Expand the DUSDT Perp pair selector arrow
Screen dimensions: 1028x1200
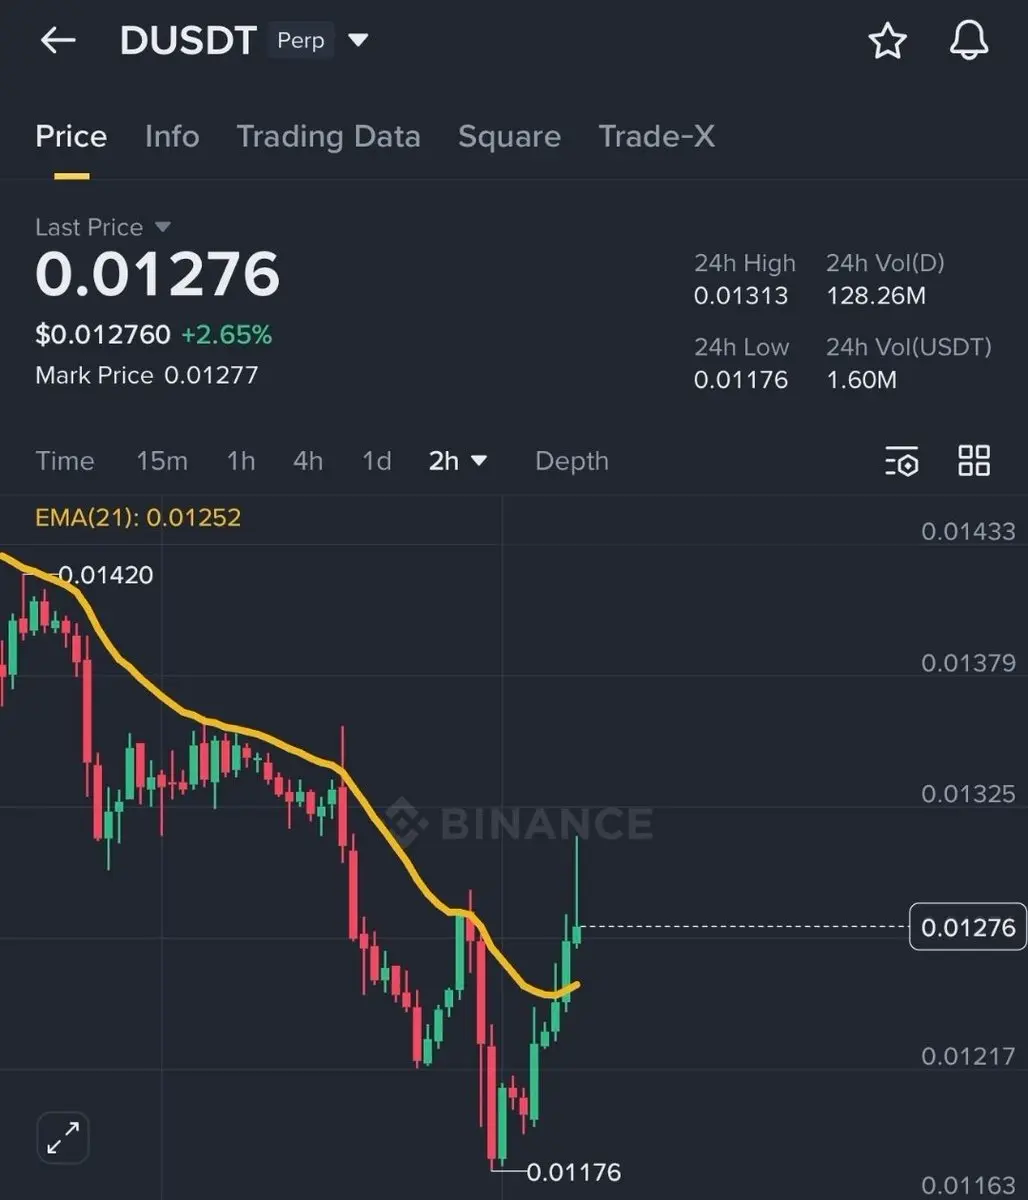click(x=358, y=41)
